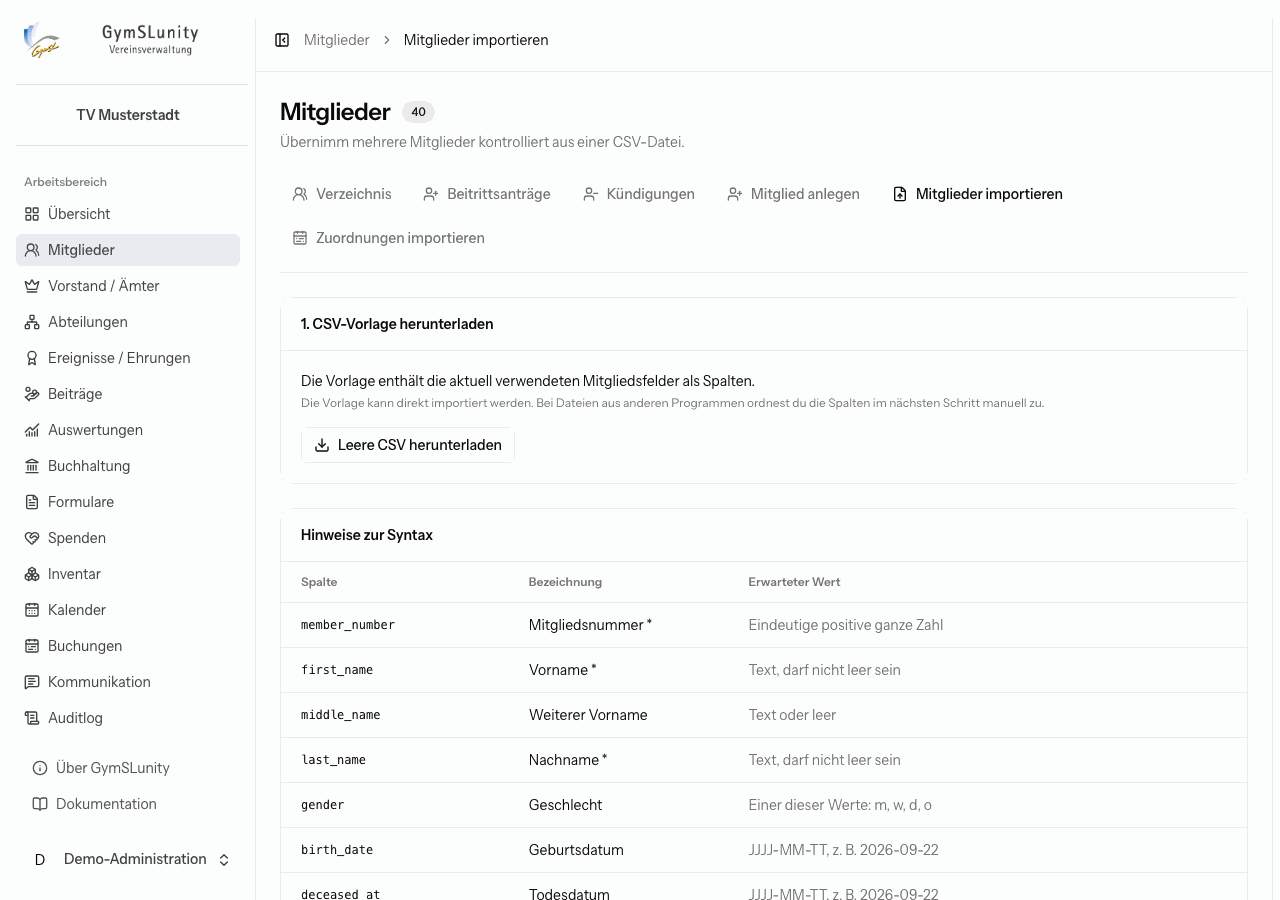Click the Mitglieder importieren file-upload icon
Image resolution: width=1280 pixels, height=900 pixels.
click(x=900, y=194)
